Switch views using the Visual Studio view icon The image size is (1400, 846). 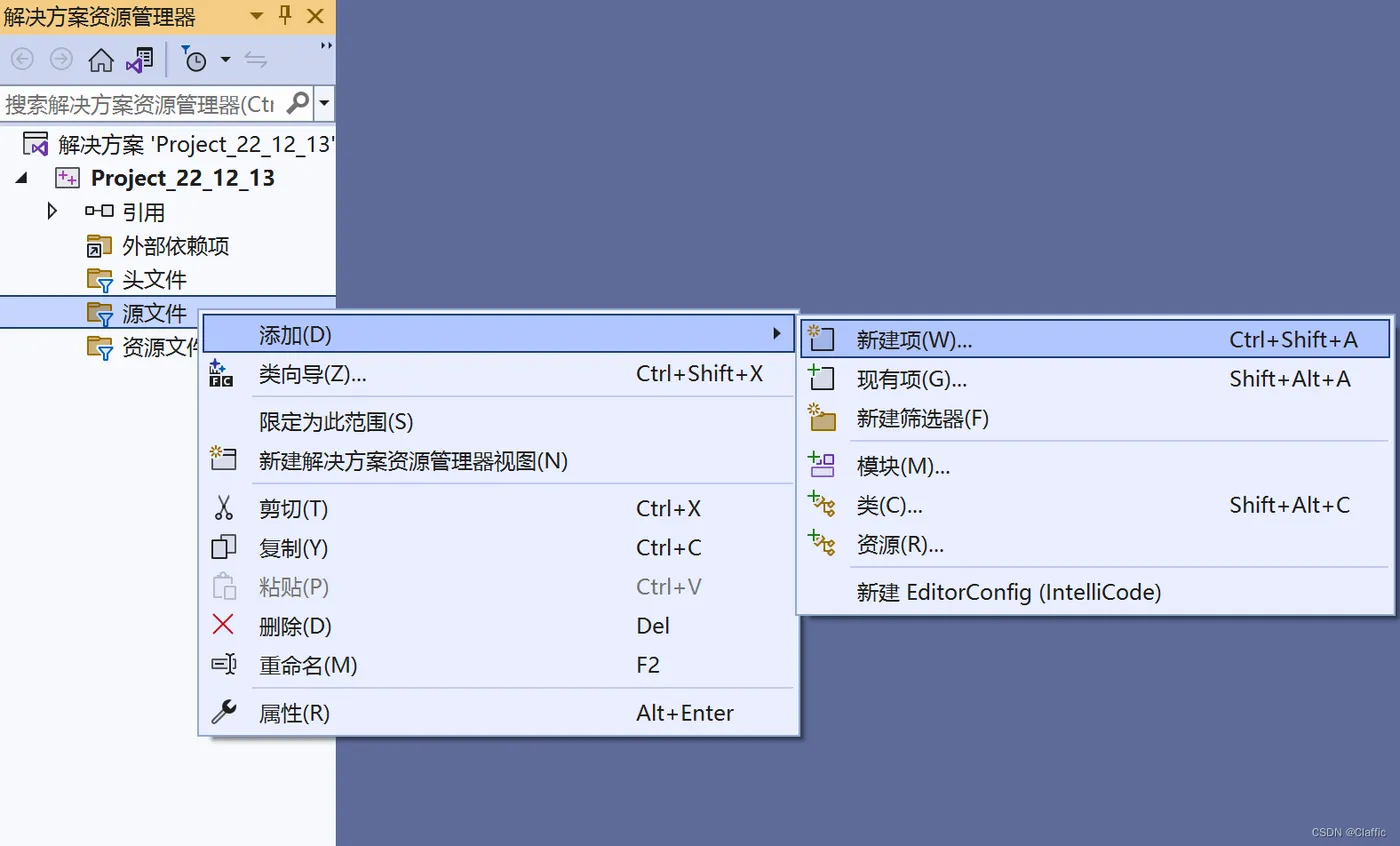tap(139, 60)
